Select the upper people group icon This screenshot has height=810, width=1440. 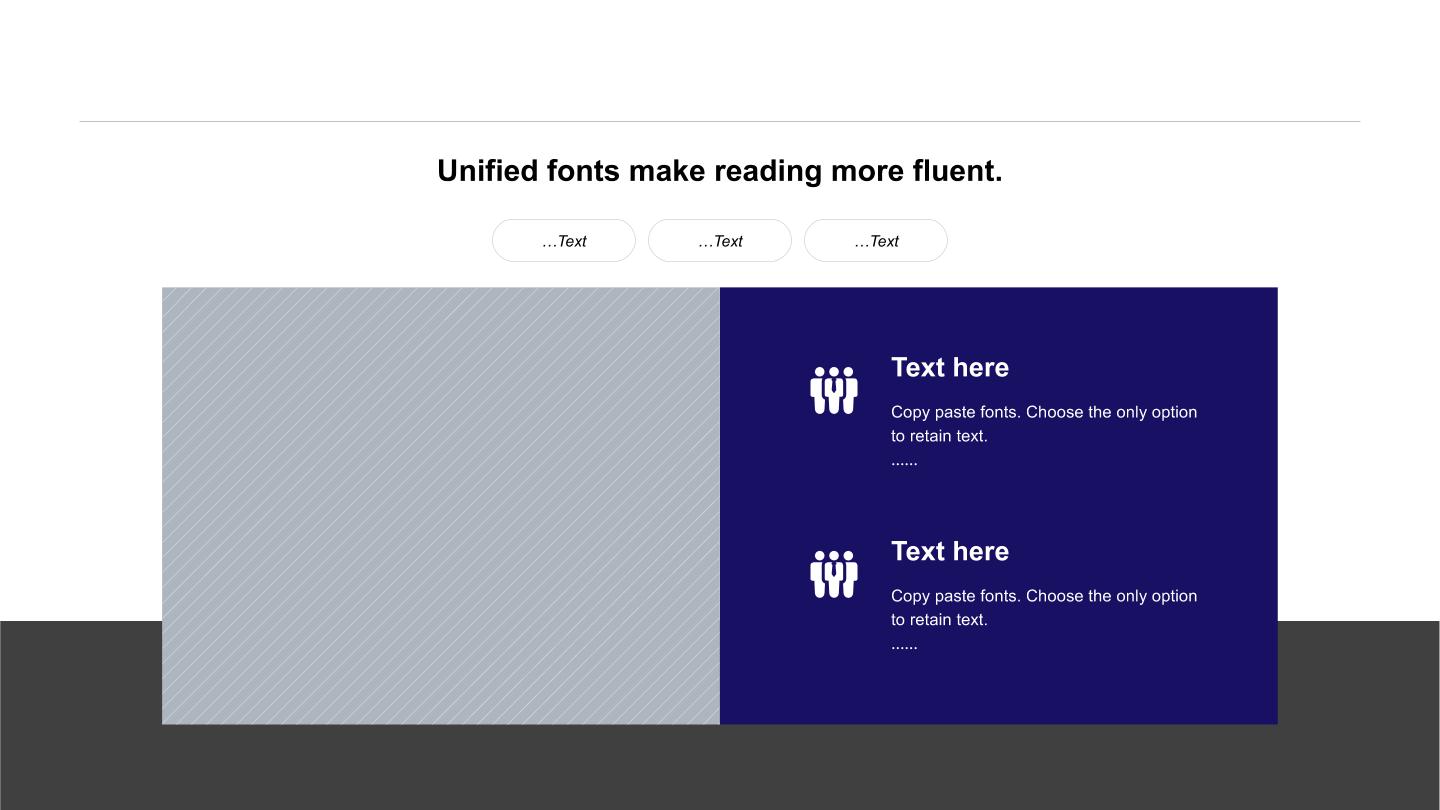pos(834,390)
